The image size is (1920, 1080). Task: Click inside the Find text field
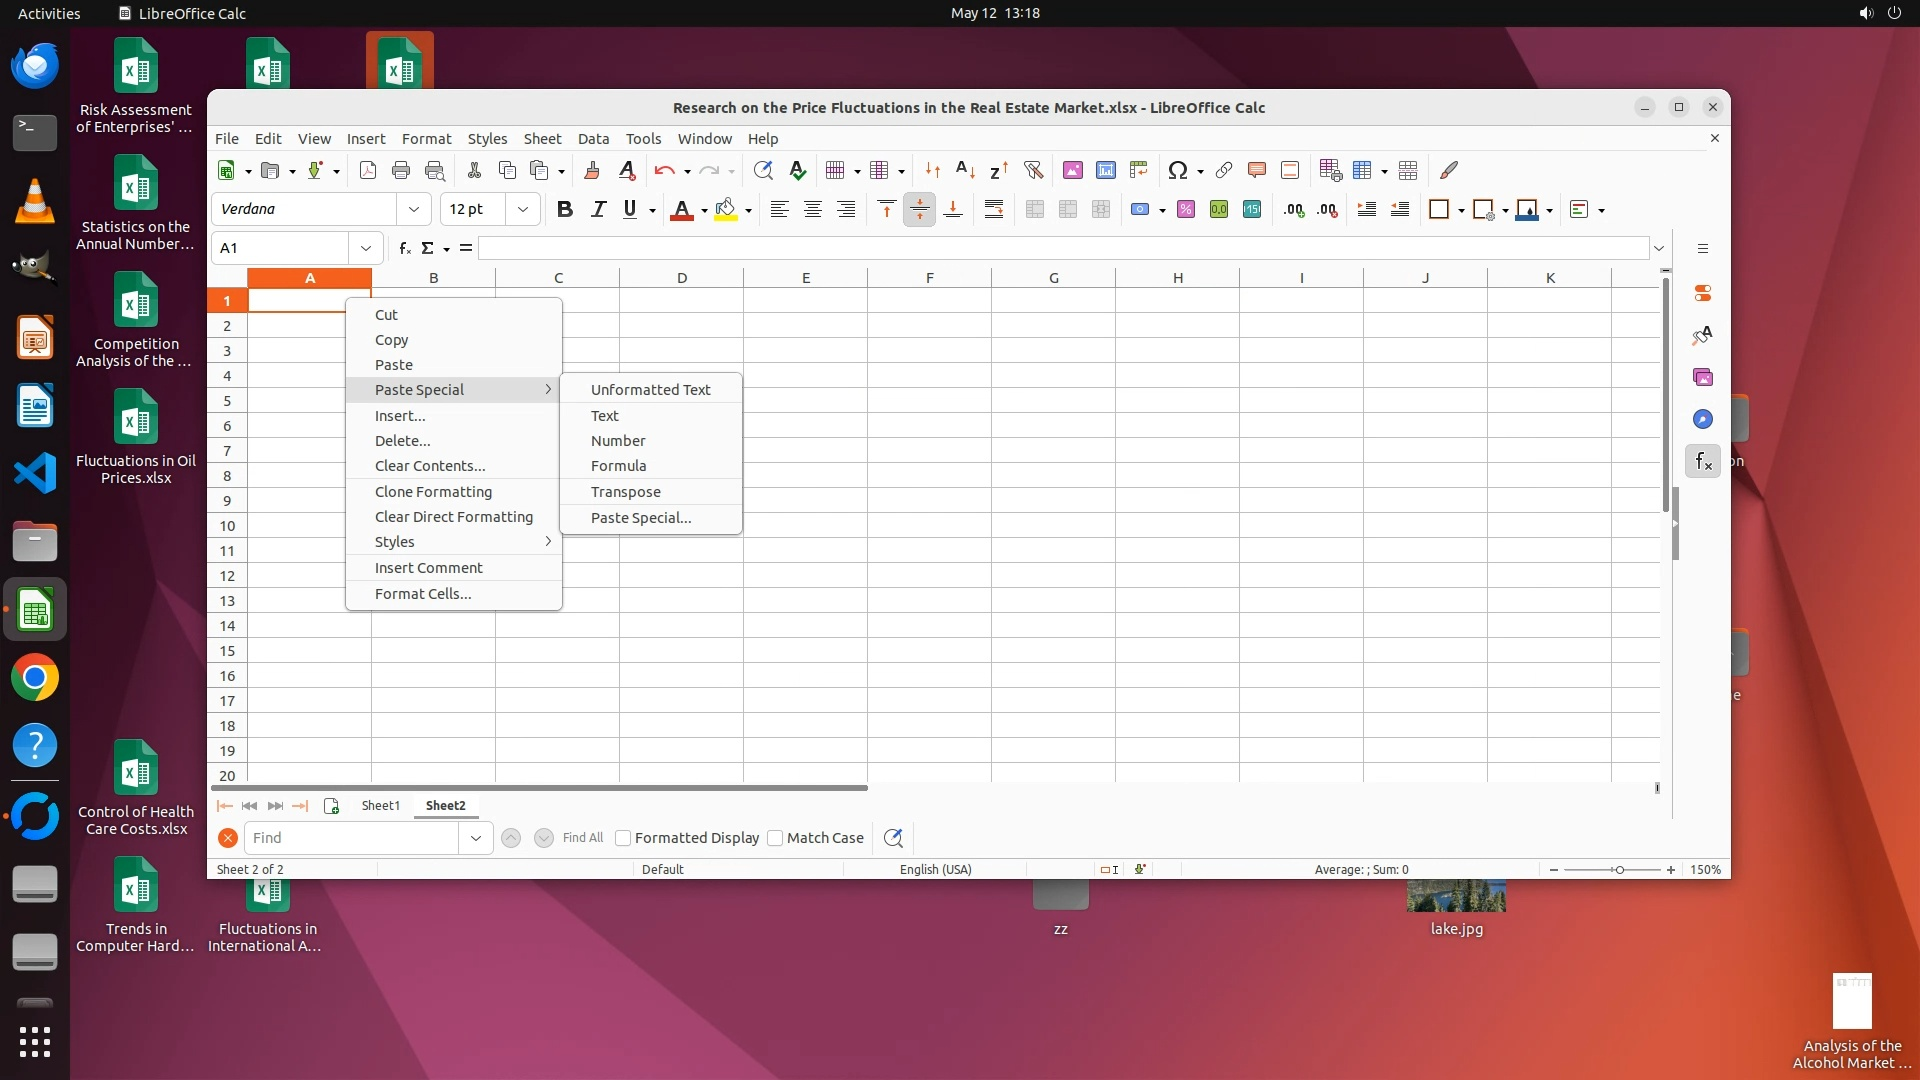click(x=352, y=838)
